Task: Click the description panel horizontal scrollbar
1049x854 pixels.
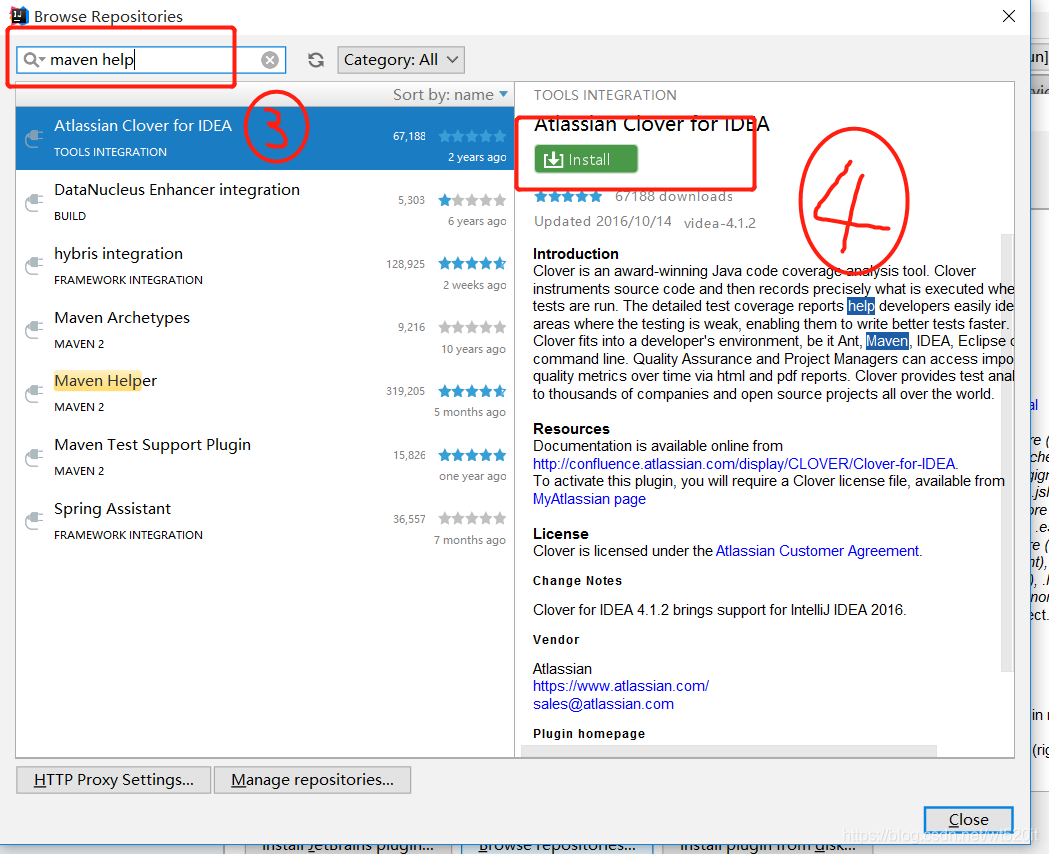Action: 729,751
